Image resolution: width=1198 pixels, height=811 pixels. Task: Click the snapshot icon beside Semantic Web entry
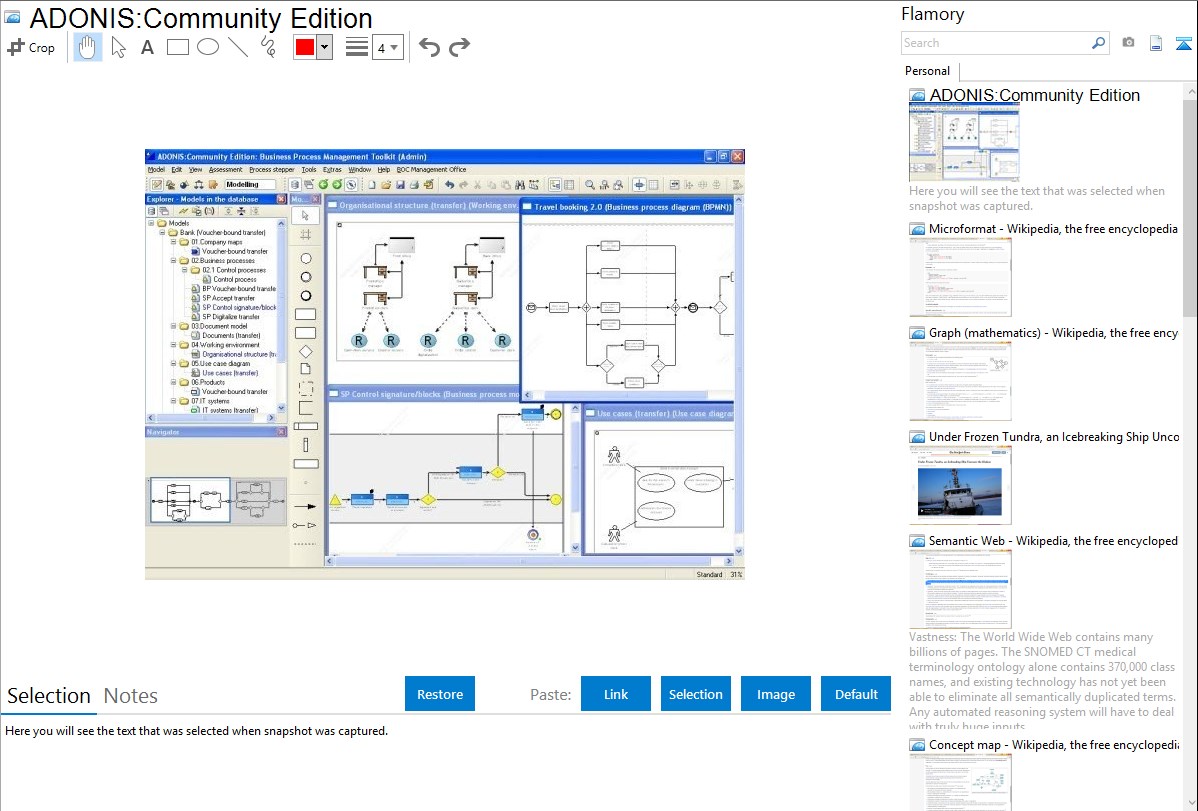pyautogui.click(x=917, y=541)
